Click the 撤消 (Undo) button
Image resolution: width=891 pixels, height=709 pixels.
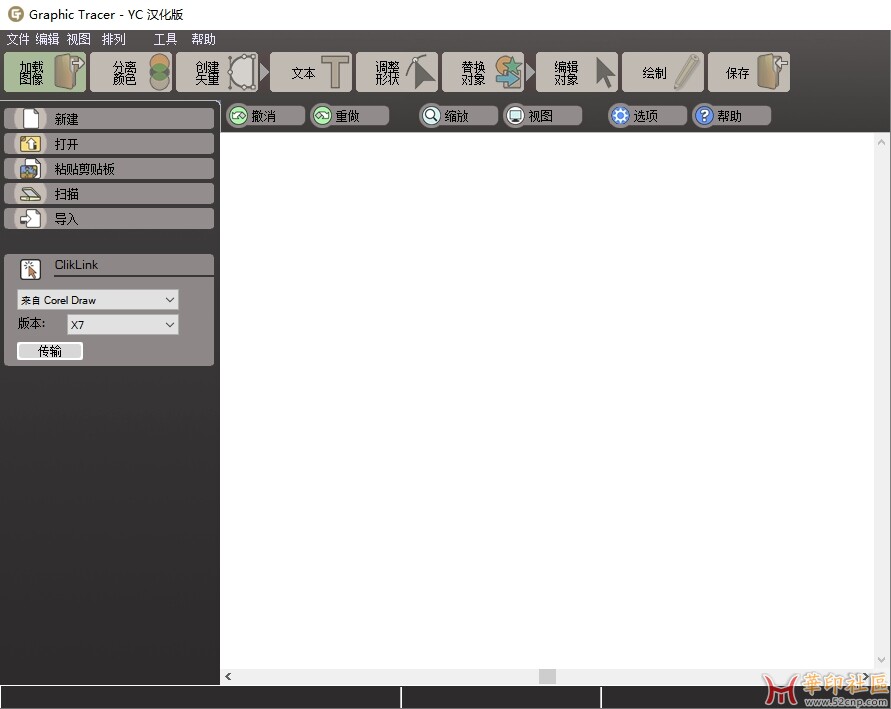[266, 116]
